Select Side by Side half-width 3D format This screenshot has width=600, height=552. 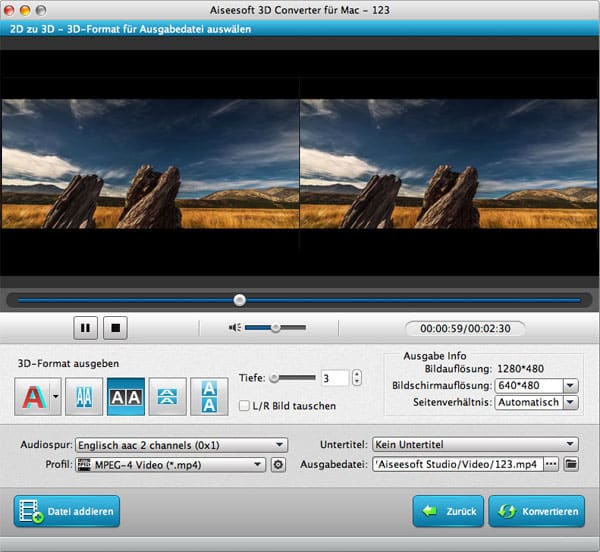[84, 397]
